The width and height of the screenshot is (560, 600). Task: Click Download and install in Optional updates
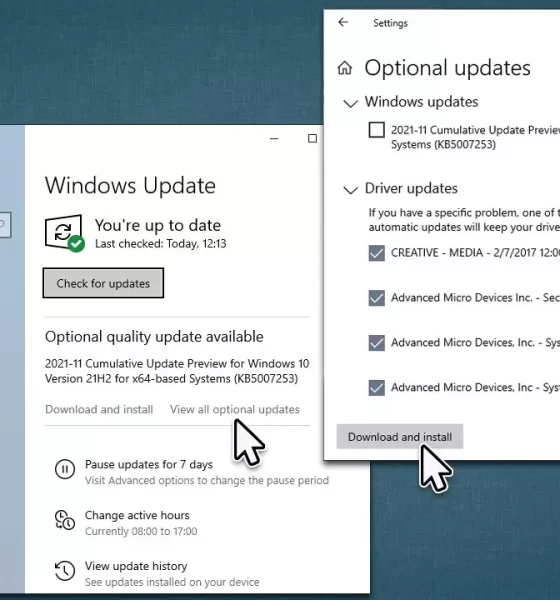tap(400, 437)
